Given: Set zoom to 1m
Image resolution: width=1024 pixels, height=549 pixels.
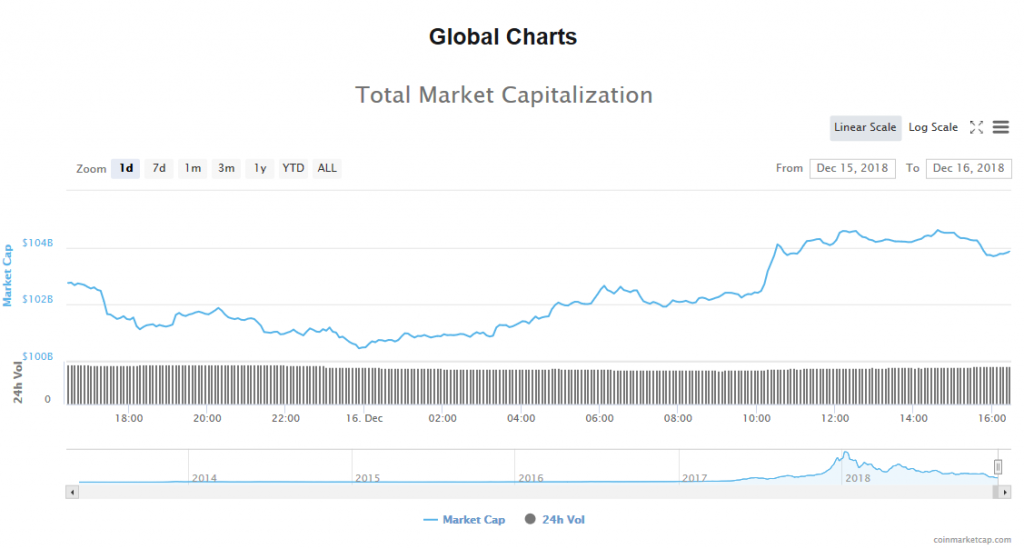Looking at the screenshot, I should tap(193, 168).
